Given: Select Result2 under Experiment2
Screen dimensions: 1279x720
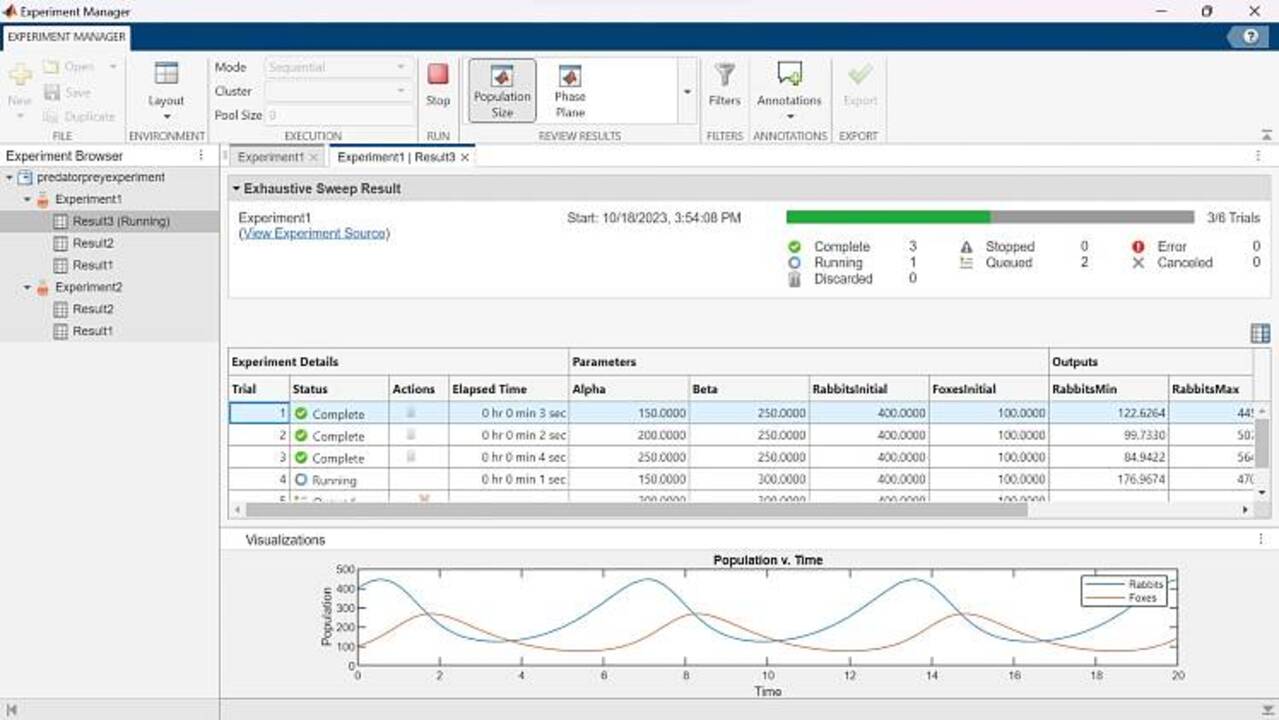Looking at the screenshot, I should (92, 309).
